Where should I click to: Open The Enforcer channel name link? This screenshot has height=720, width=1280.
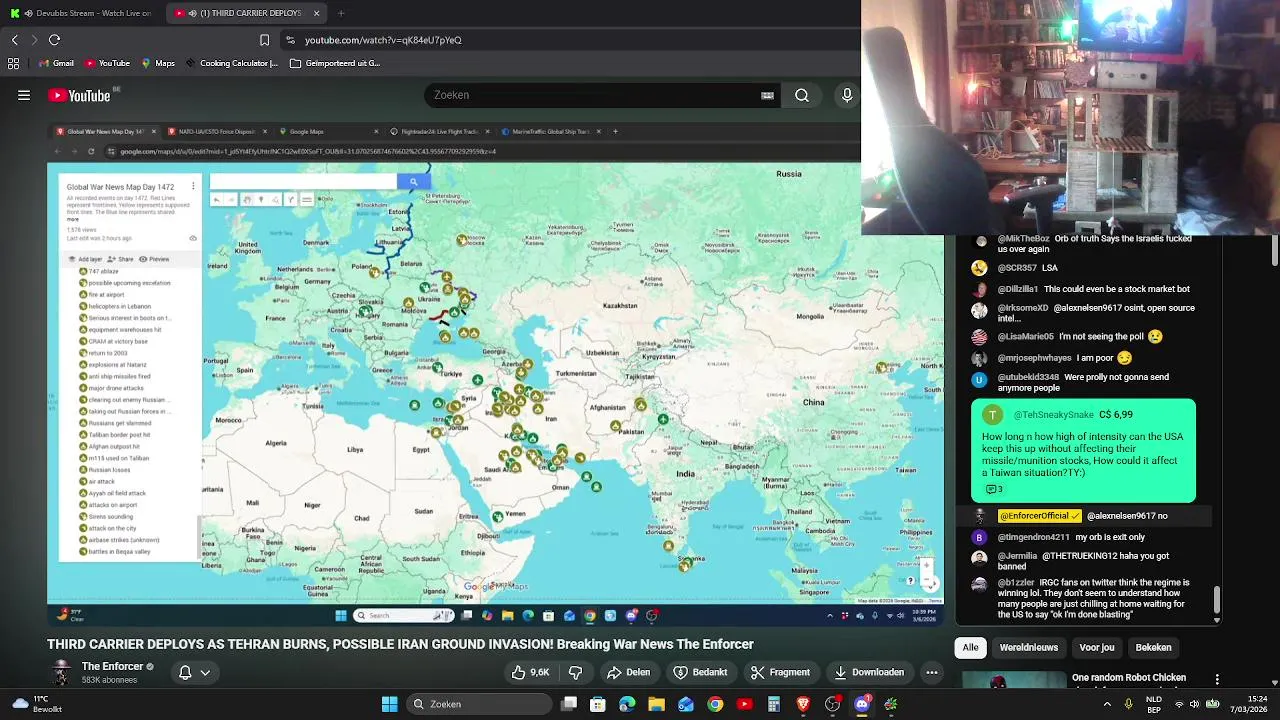(112, 666)
